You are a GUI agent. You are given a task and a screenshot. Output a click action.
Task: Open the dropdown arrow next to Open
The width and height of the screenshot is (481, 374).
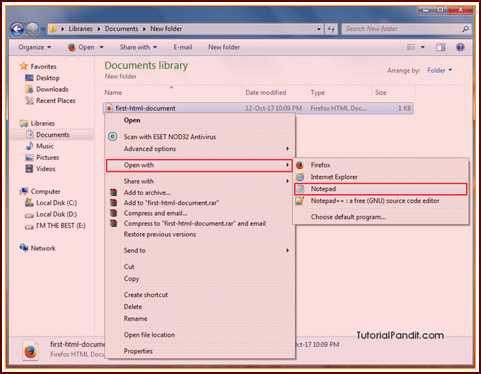101,47
